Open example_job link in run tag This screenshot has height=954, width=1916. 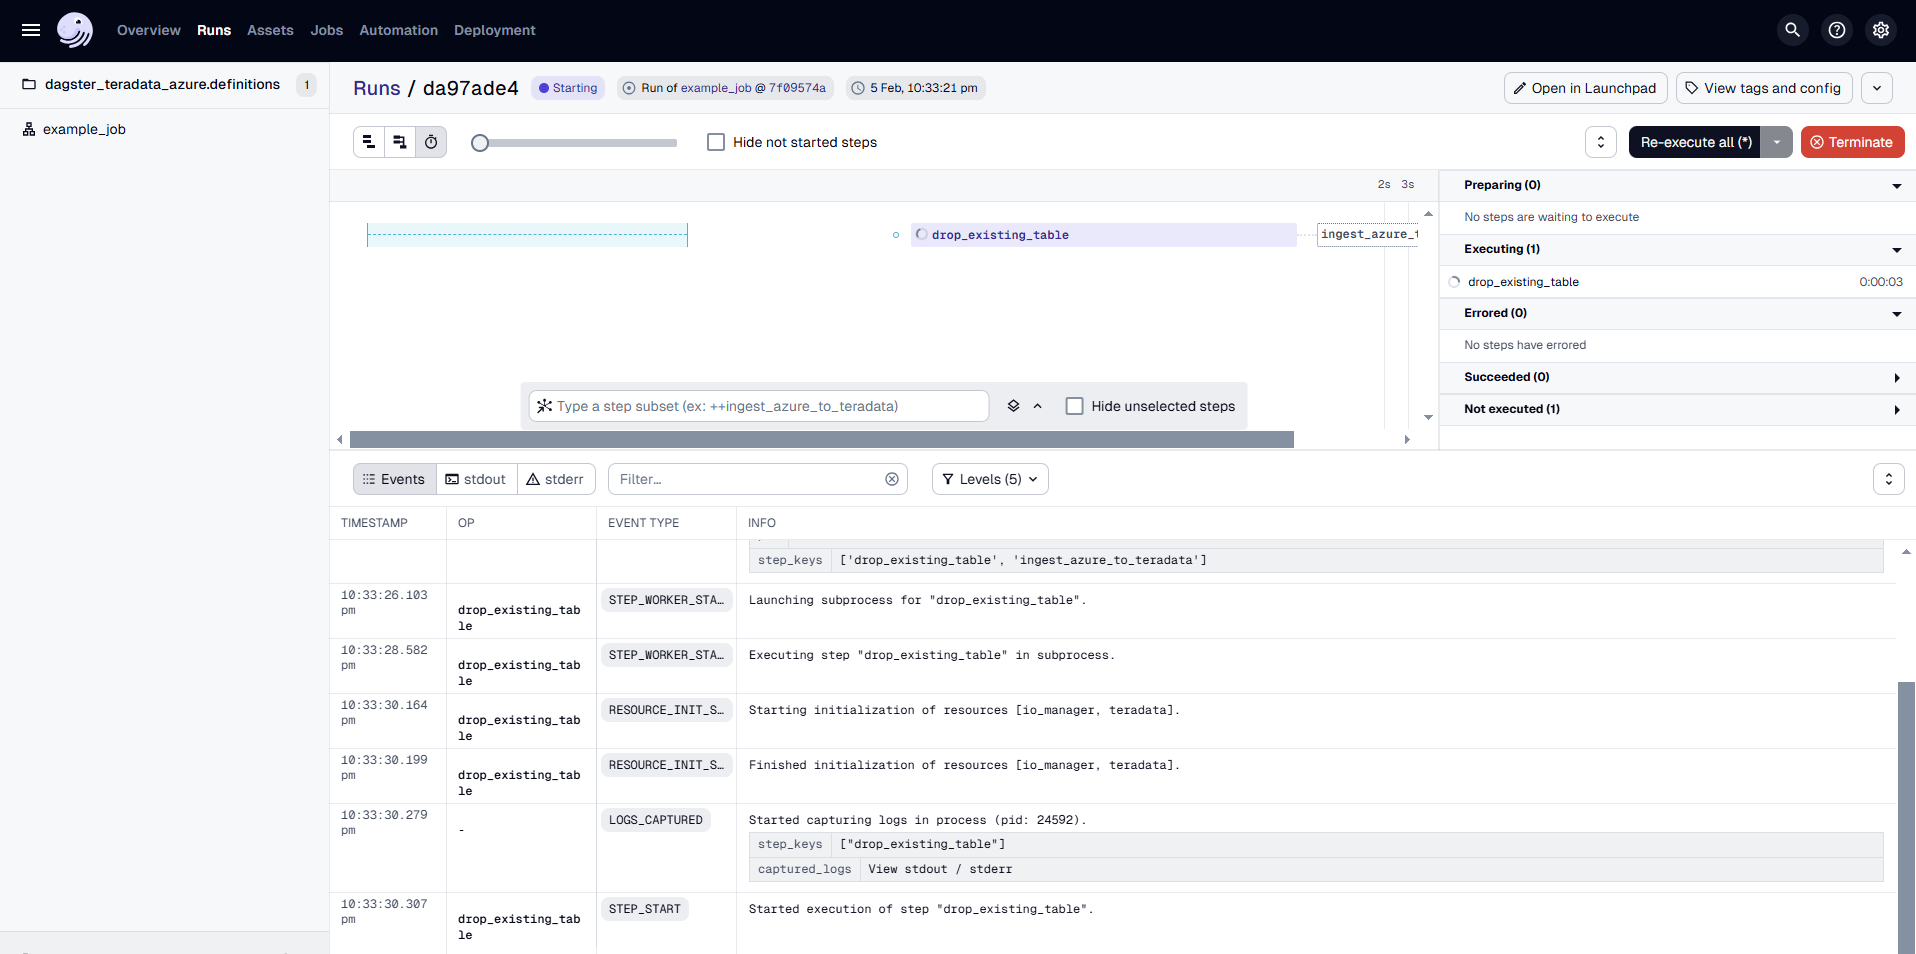[x=716, y=88]
